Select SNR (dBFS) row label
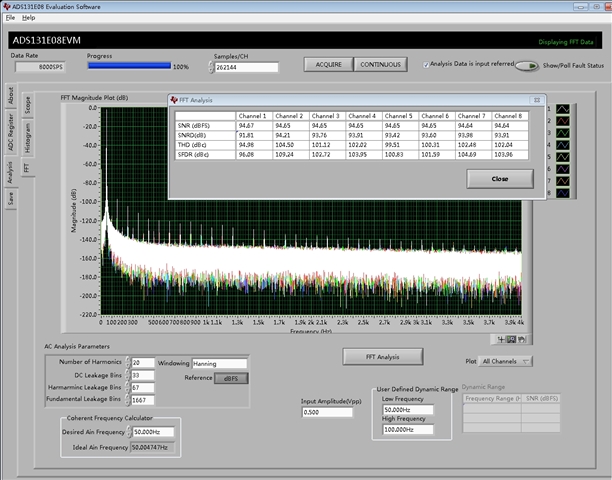Viewport: 612px width, 480px height. (x=205, y=126)
